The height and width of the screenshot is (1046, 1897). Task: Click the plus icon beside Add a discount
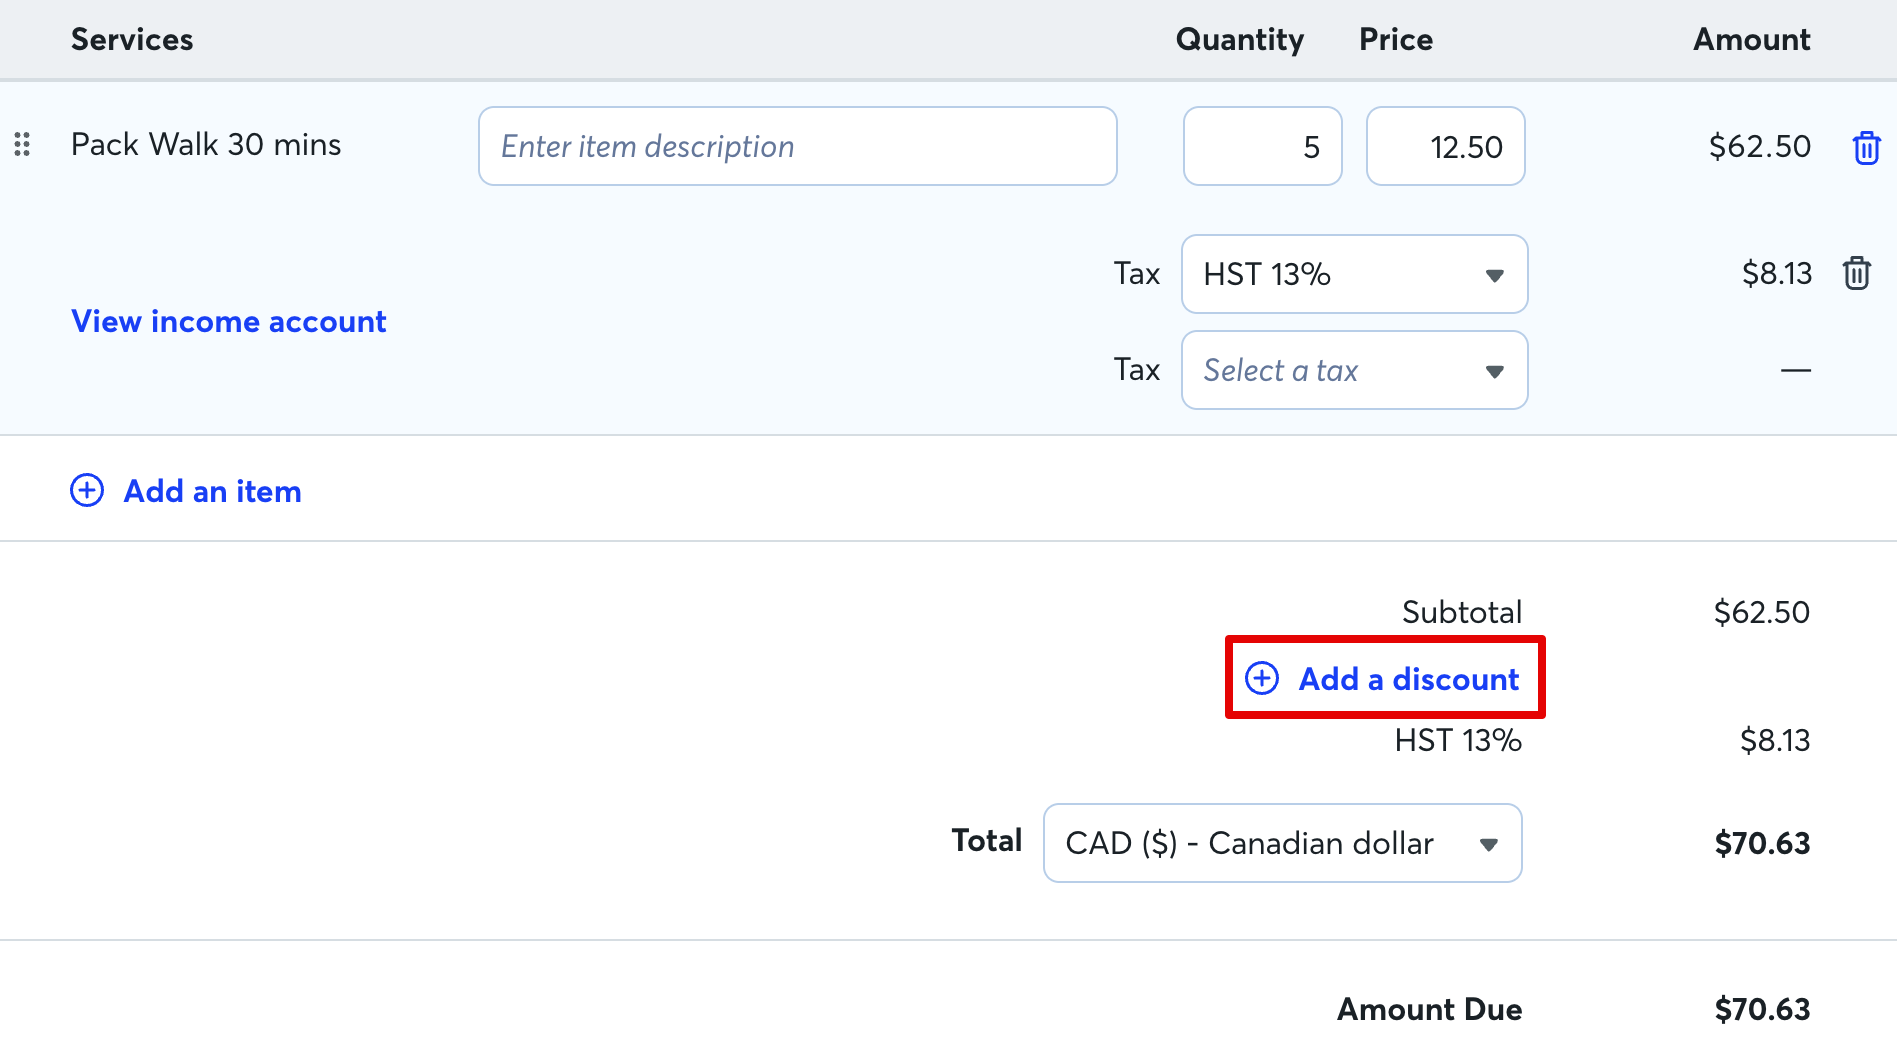coord(1262,678)
